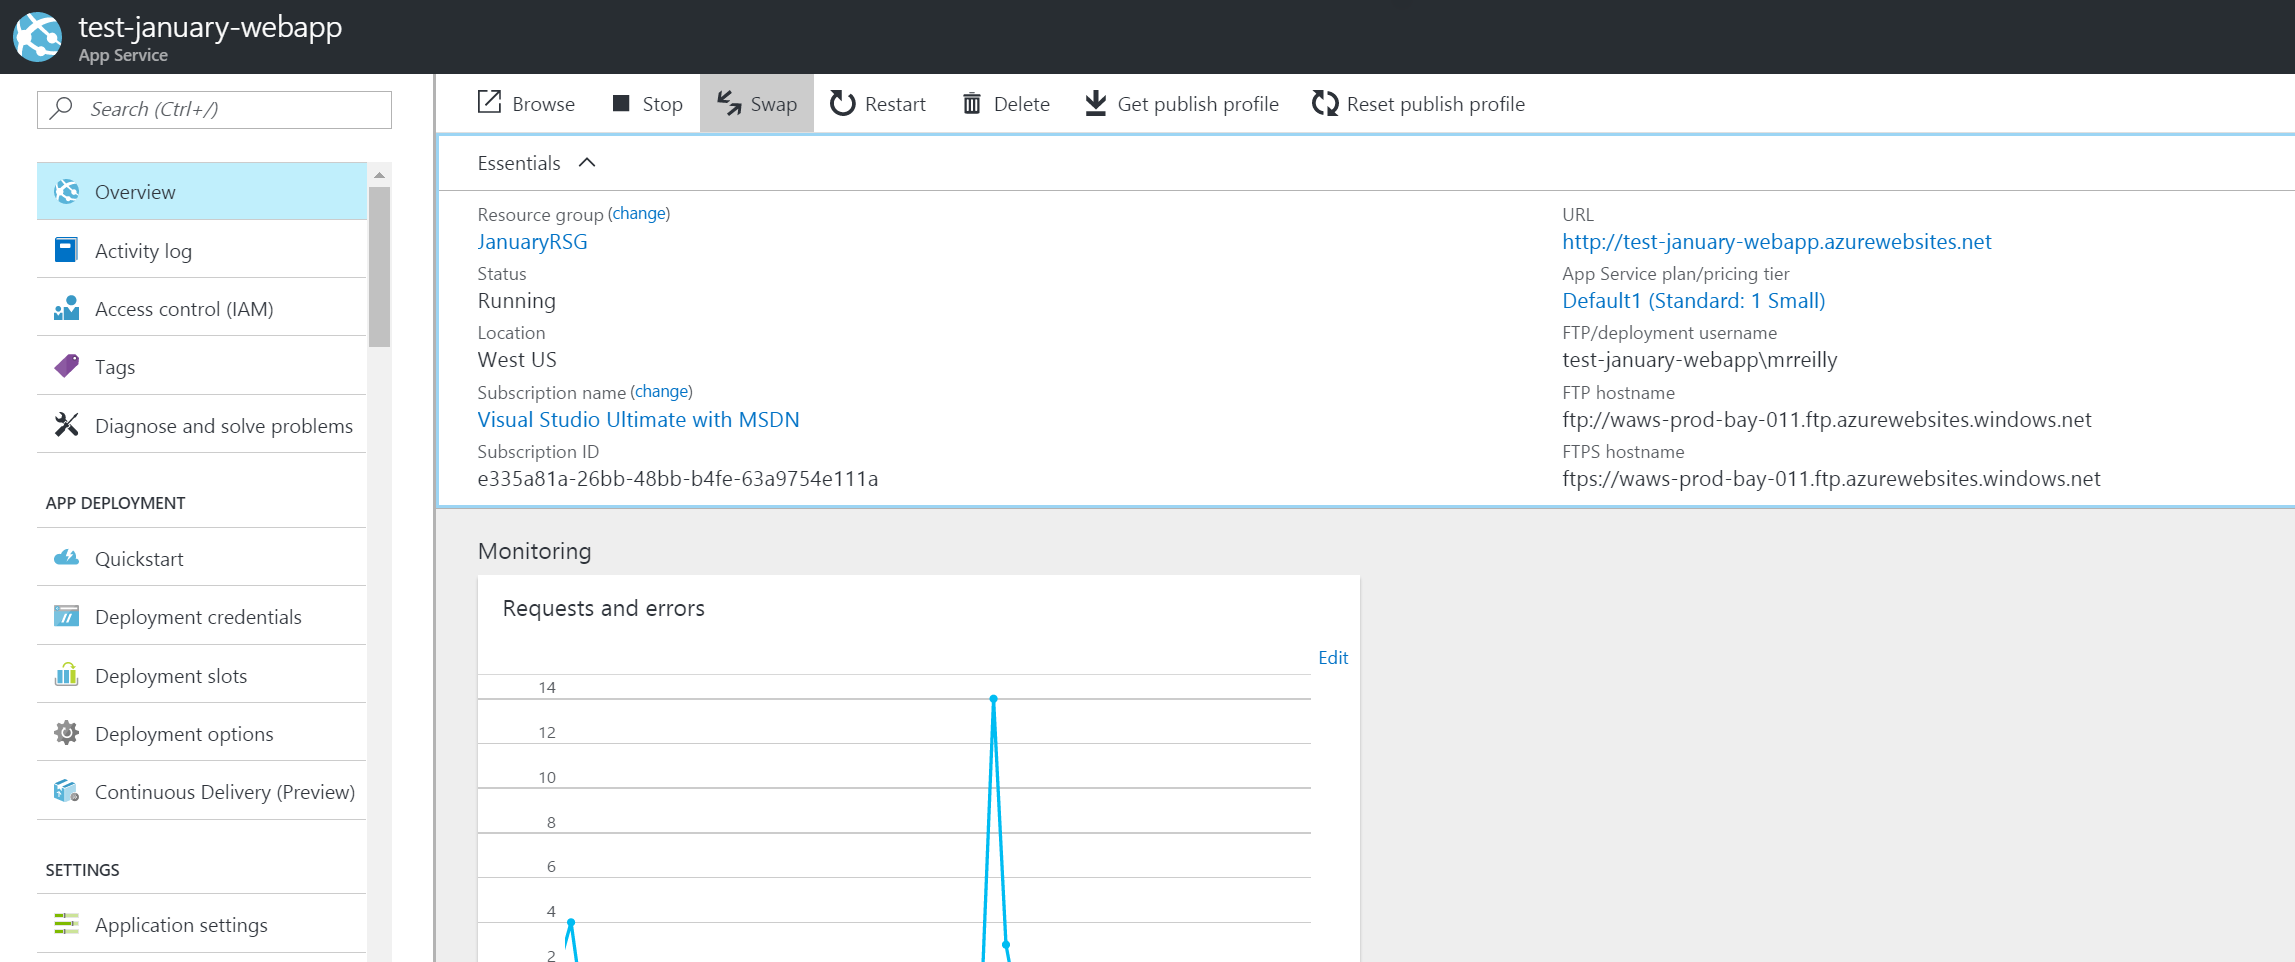Click the Diagnose and solve problems wrench icon
The width and height of the screenshot is (2295, 962).
(x=67, y=425)
